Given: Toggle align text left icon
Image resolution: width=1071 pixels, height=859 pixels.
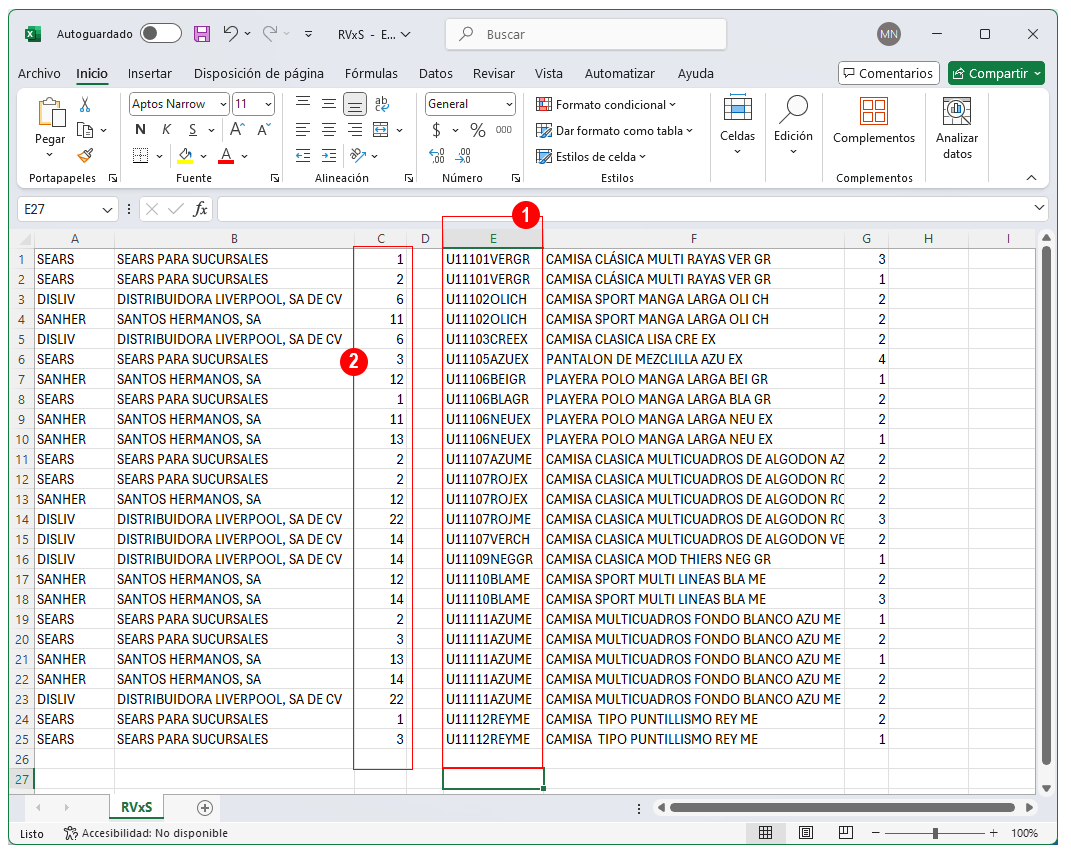Looking at the screenshot, I should tap(303, 130).
